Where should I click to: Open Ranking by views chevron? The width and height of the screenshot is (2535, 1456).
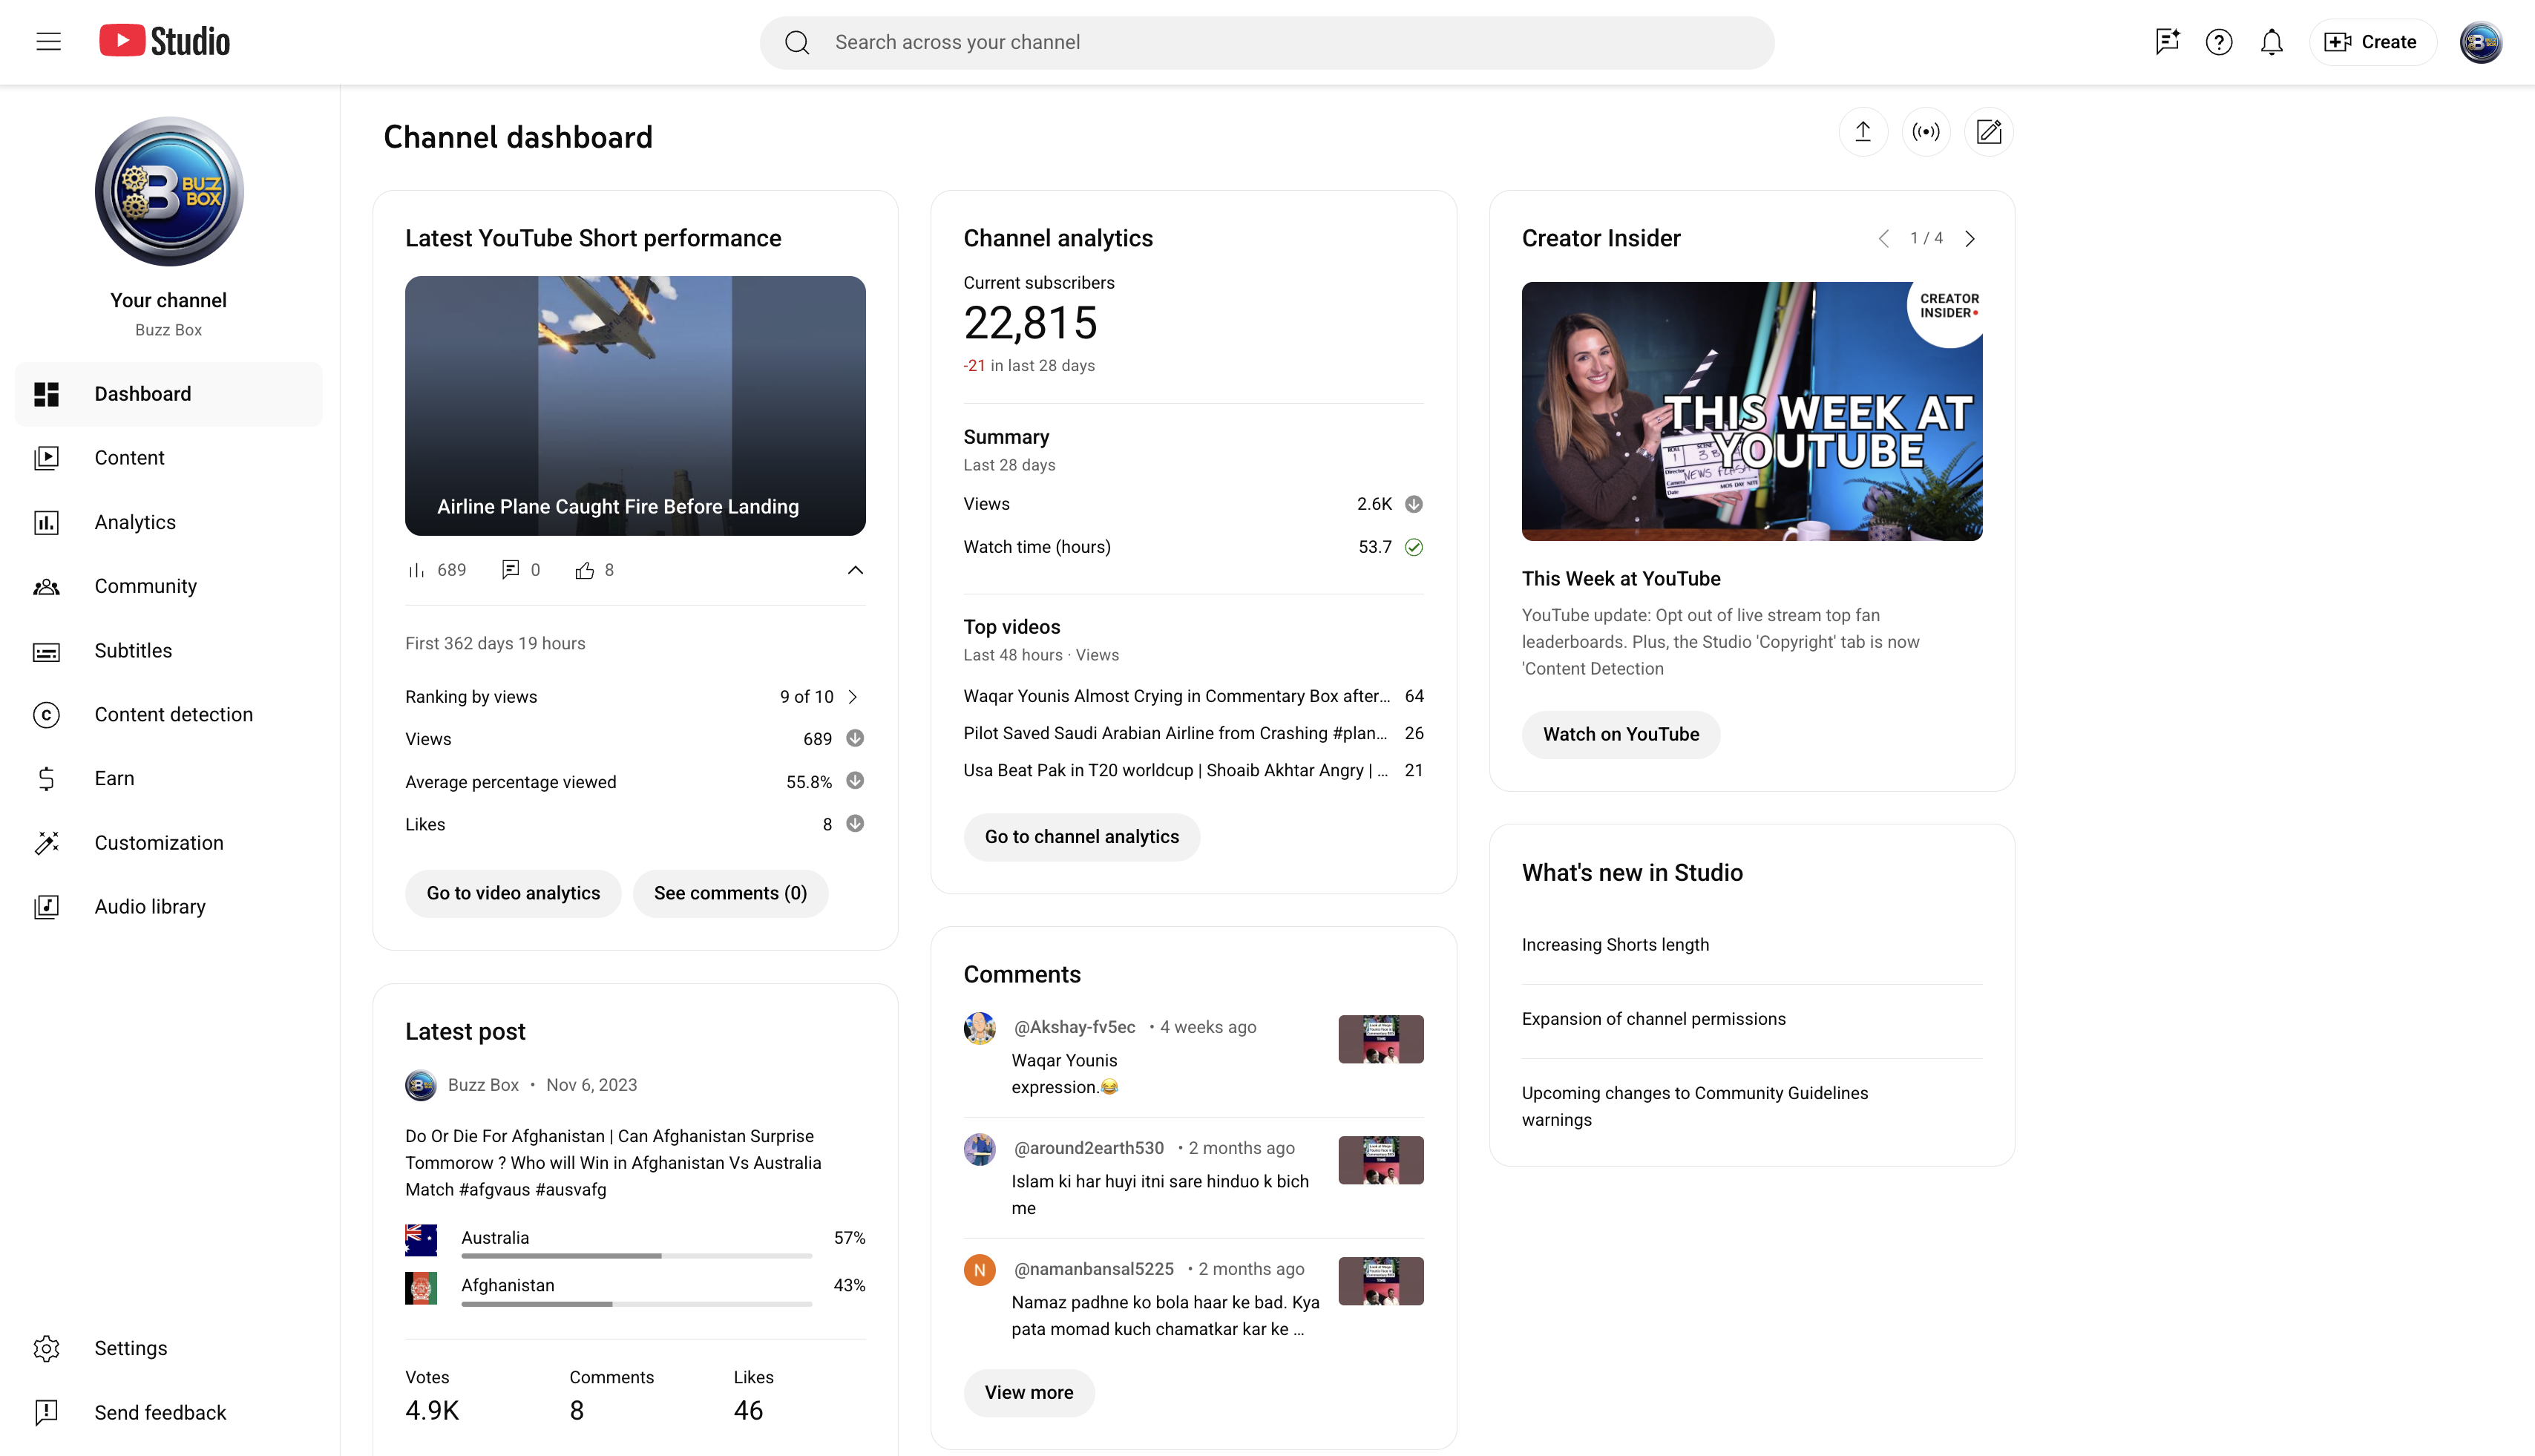pos(853,697)
